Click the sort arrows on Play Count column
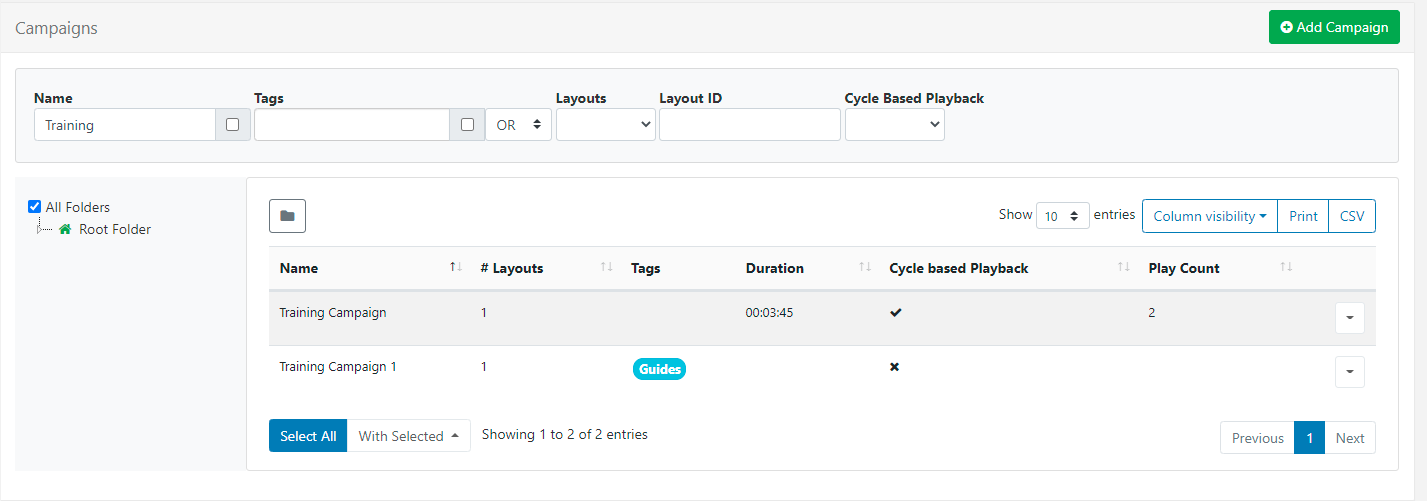Screen dimensions: 1427x501 (x=1286, y=267)
